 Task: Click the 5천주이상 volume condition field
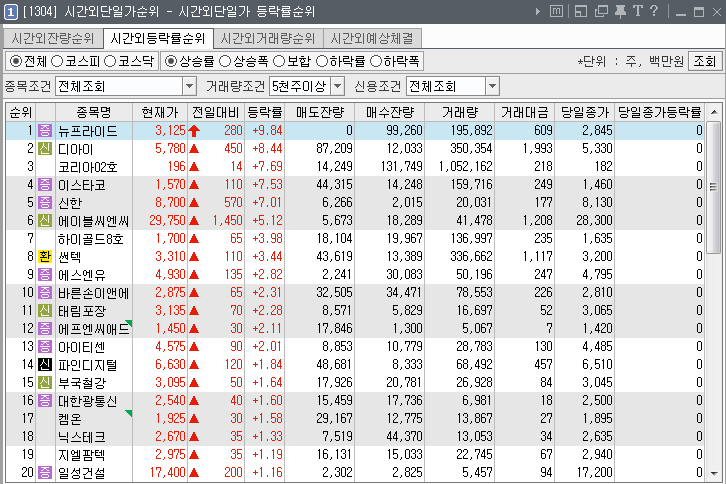pos(300,86)
